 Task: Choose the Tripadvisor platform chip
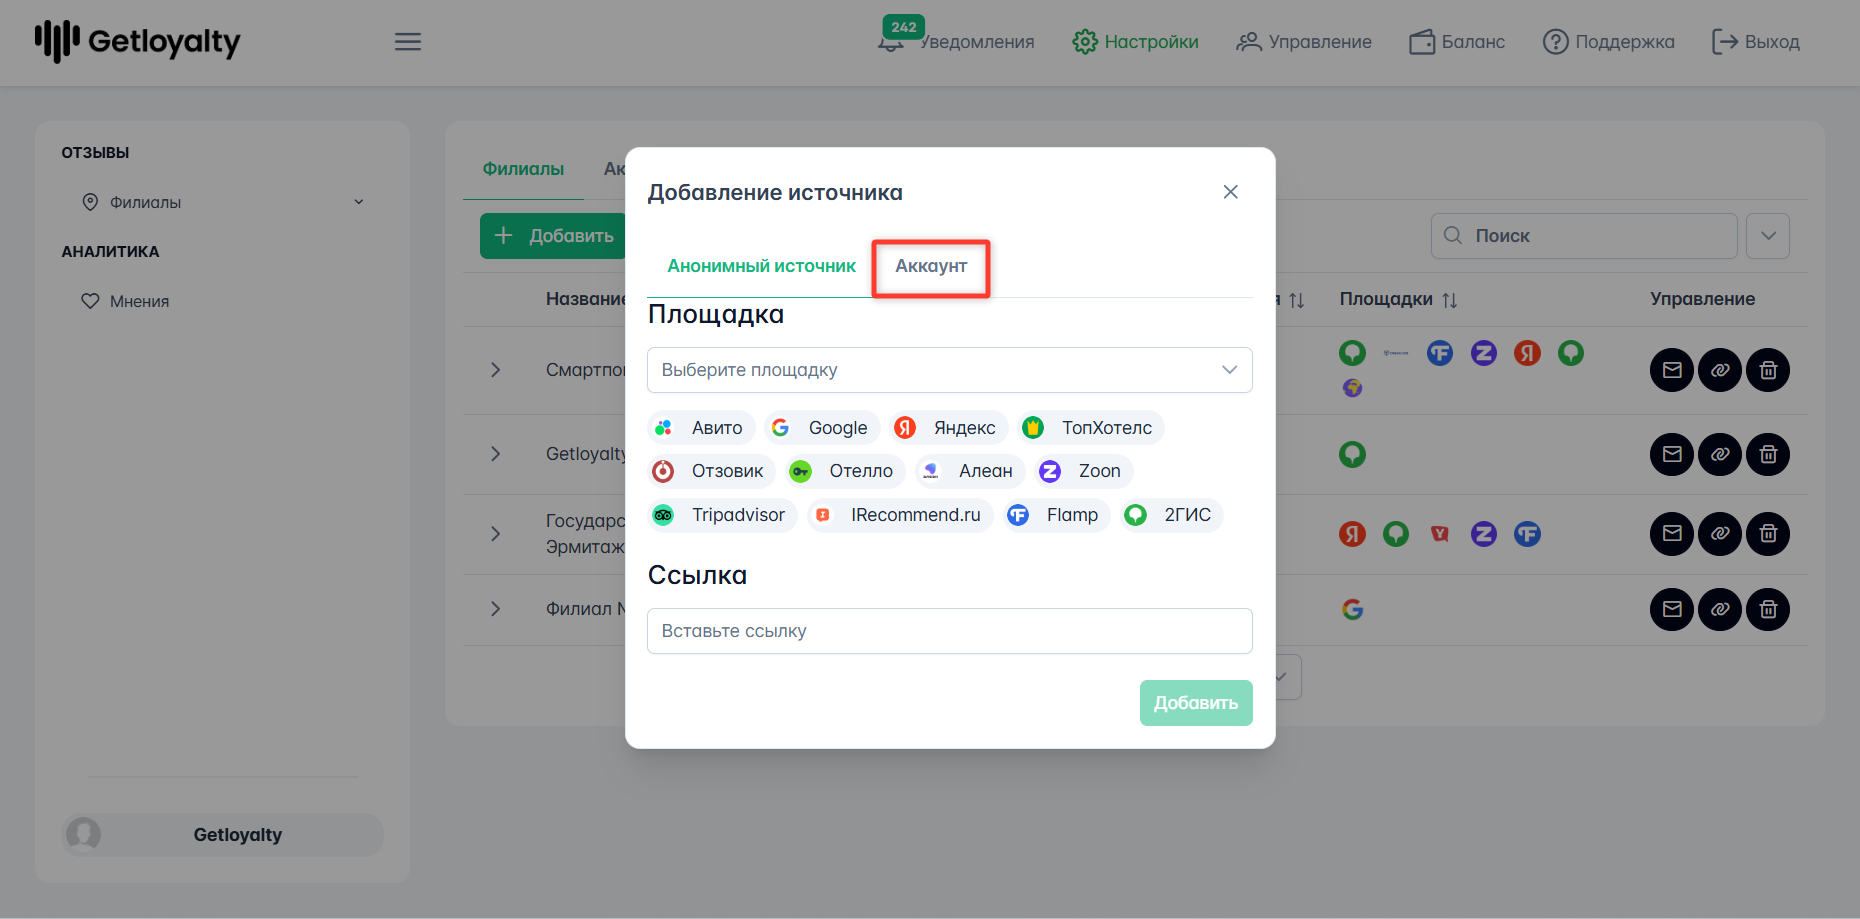[722, 515]
